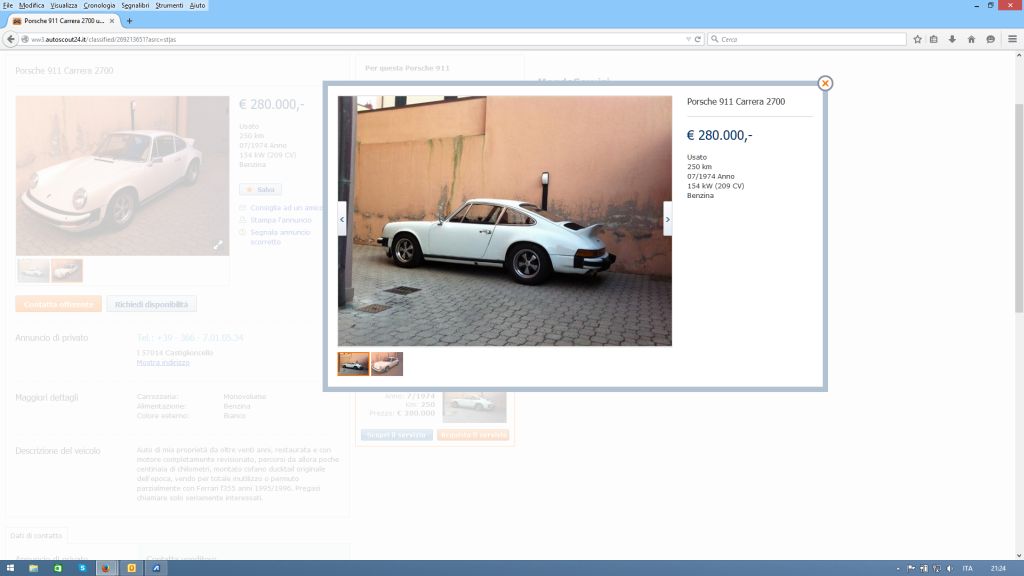Go to the Firefox home page
Screen dimensions: 1024x576
point(971,39)
